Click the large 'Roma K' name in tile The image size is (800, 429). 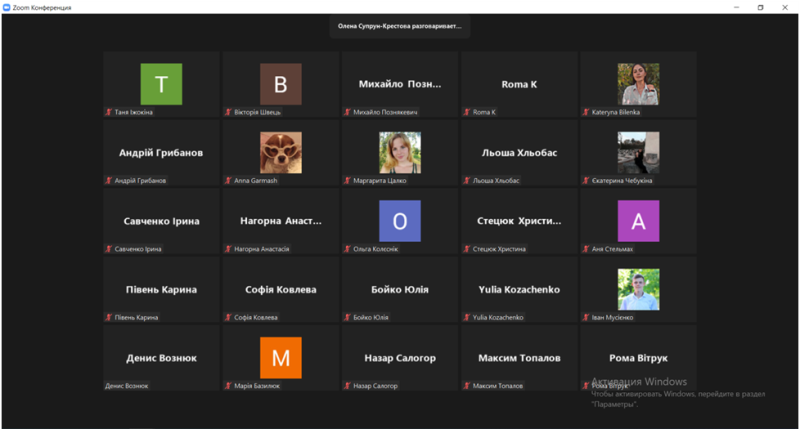519,84
